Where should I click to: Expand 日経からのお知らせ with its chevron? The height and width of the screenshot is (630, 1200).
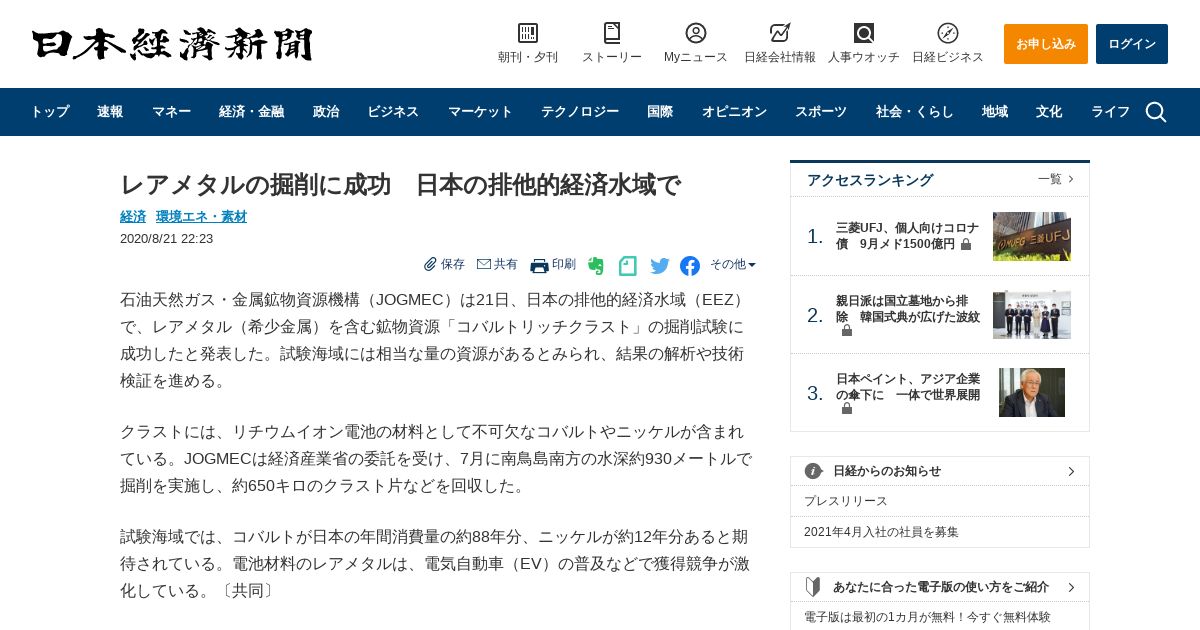click(x=1071, y=471)
